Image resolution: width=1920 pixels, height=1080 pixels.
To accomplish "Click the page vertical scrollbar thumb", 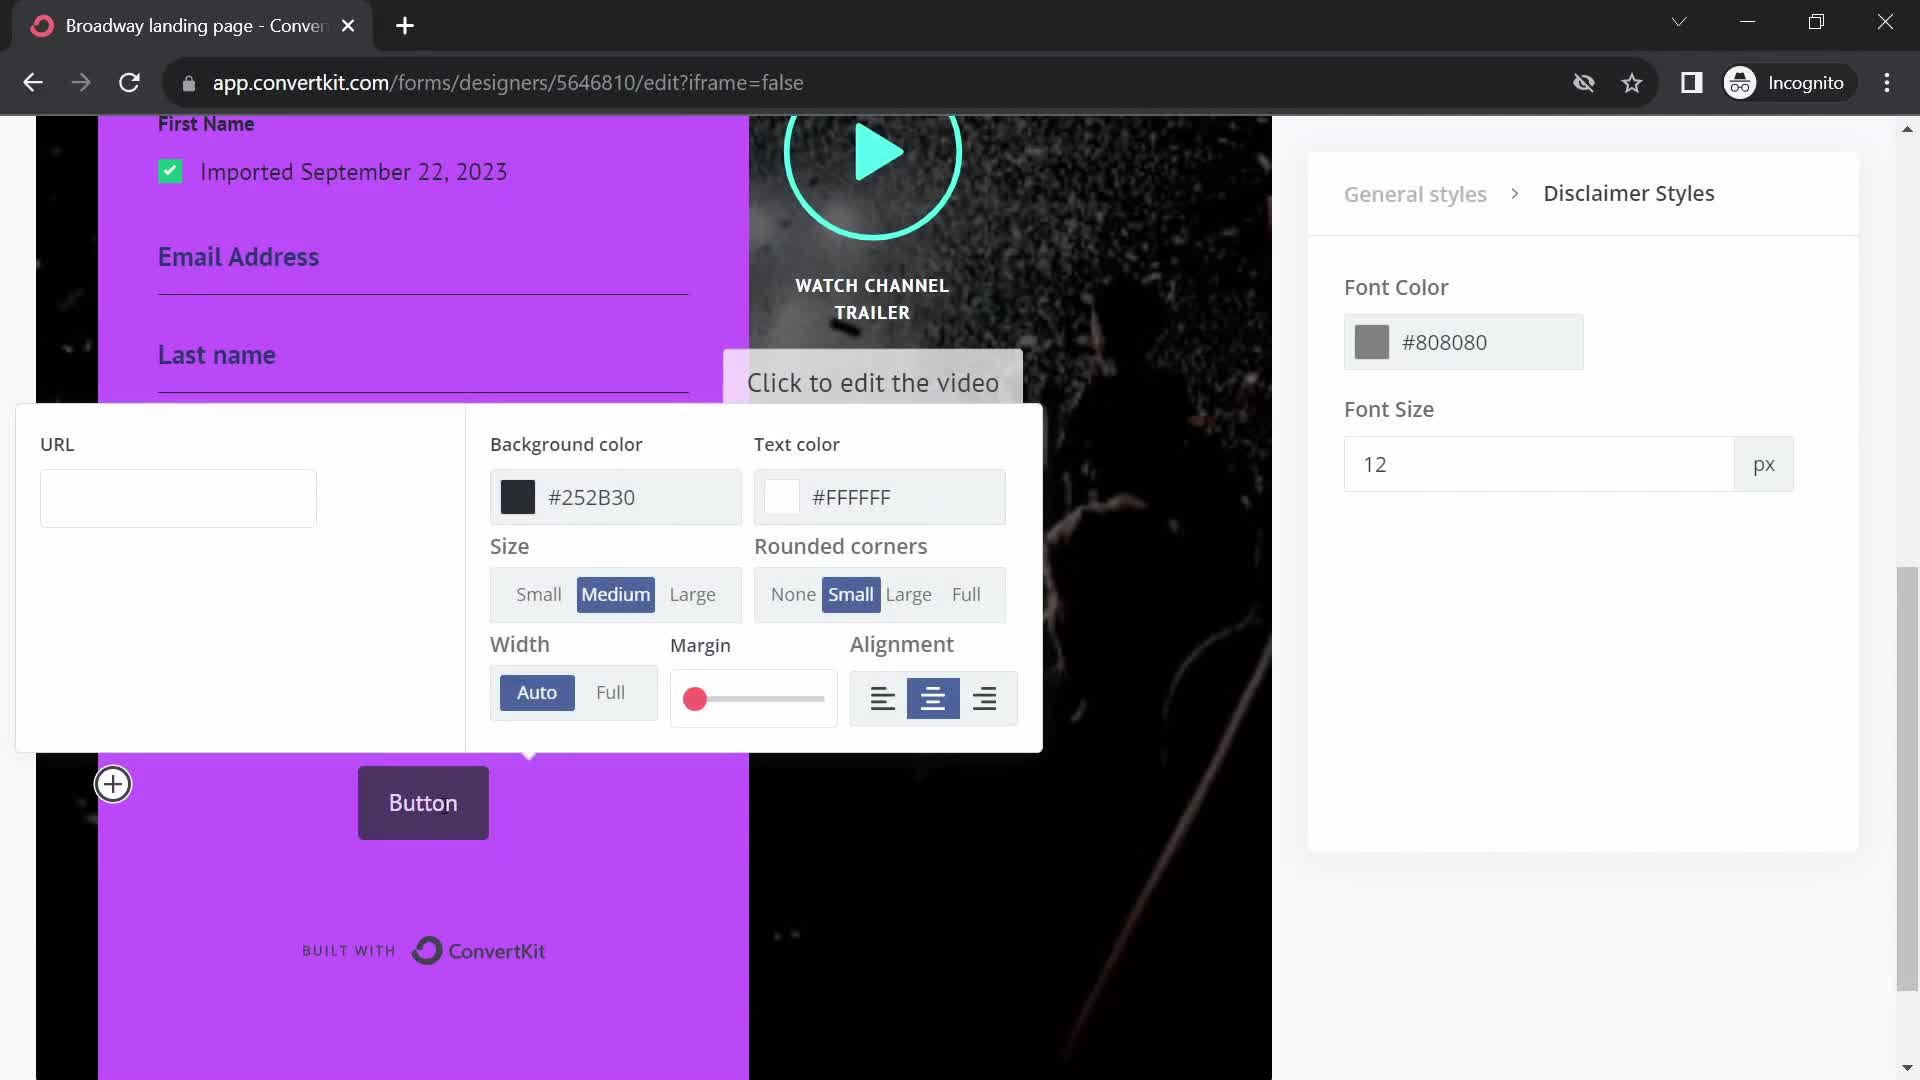I will [x=1907, y=780].
